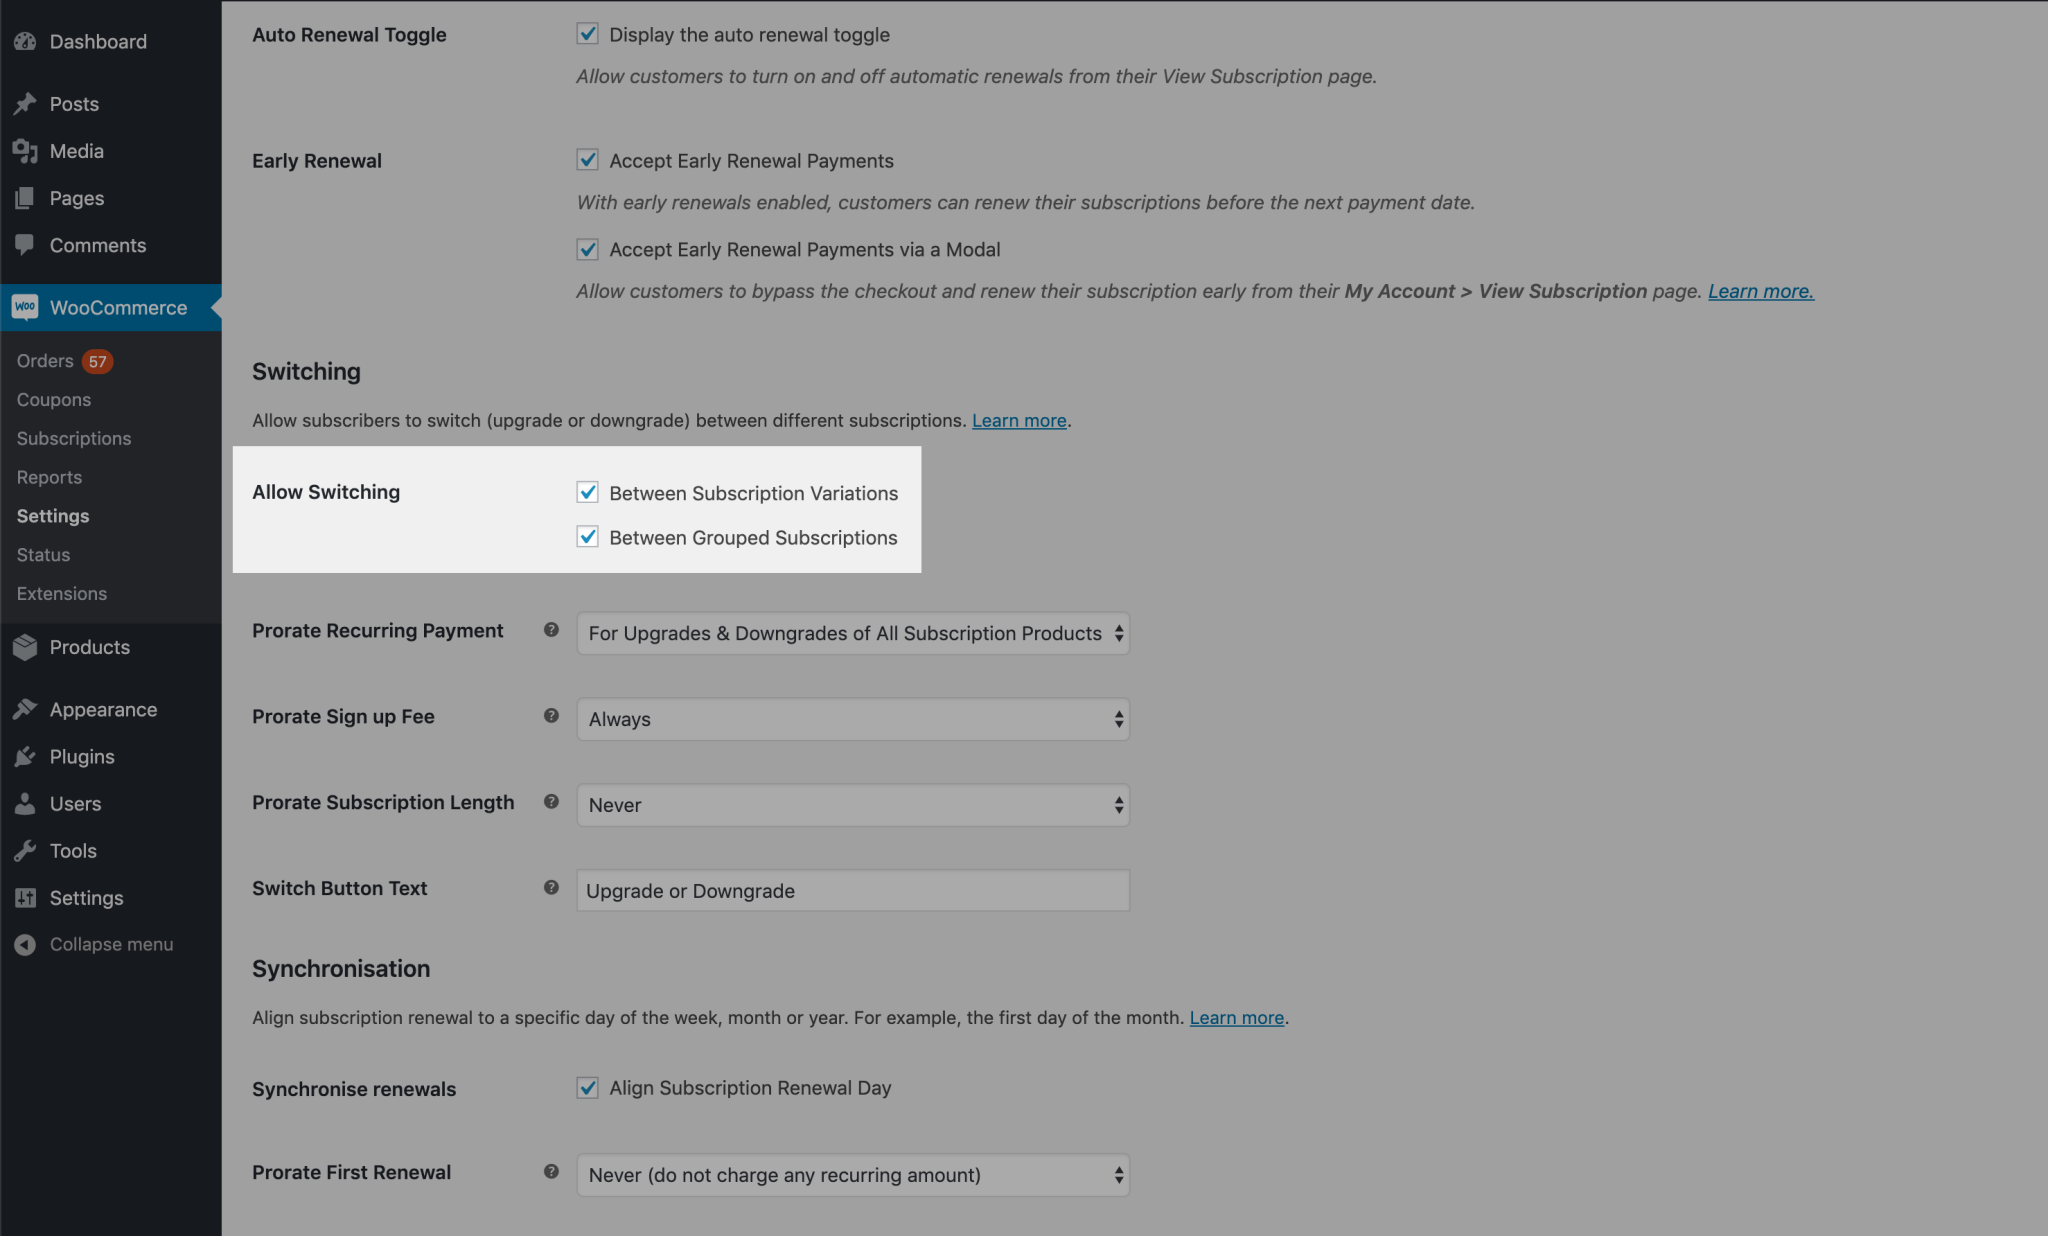Click the help icon beside Switch Button Text

[x=551, y=887]
